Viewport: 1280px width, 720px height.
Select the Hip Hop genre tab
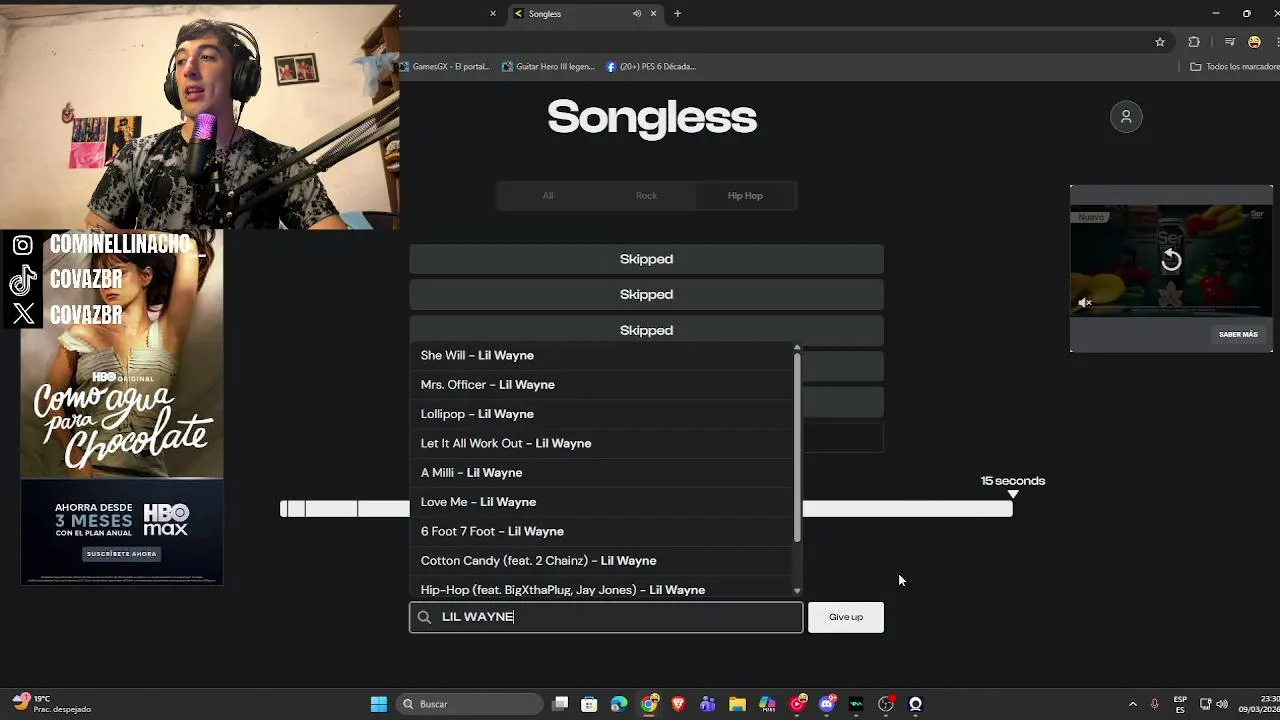pos(745,196)
